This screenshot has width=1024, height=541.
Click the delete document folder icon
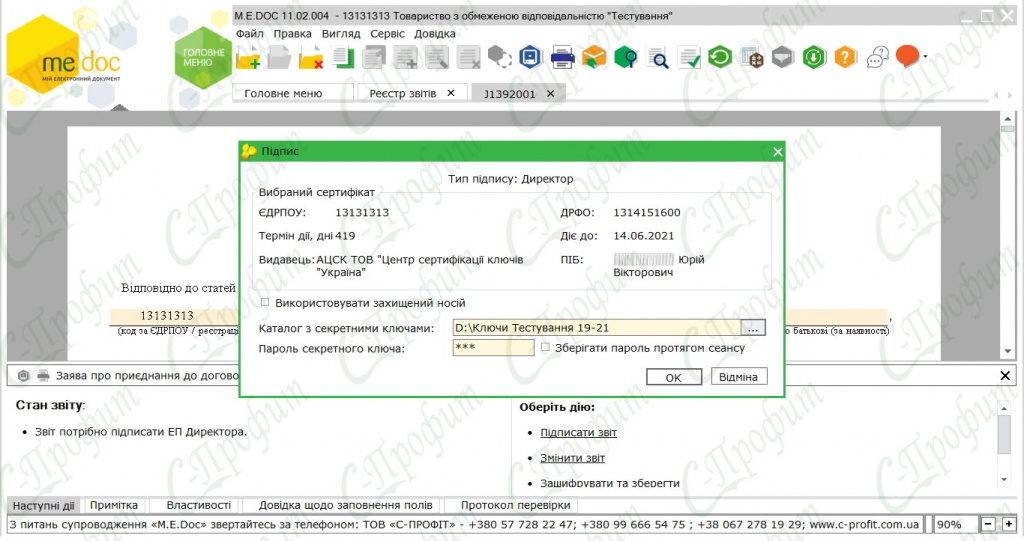[311, 58]
